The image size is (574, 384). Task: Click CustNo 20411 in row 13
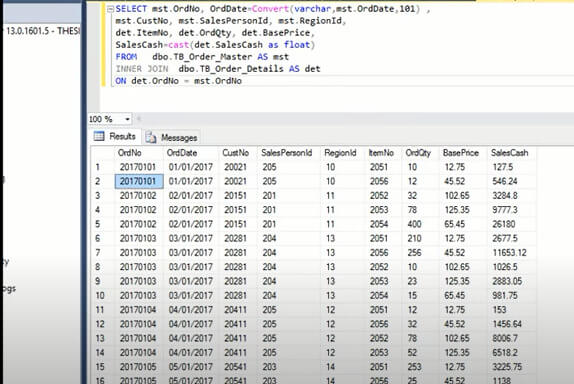pos(235,339)
